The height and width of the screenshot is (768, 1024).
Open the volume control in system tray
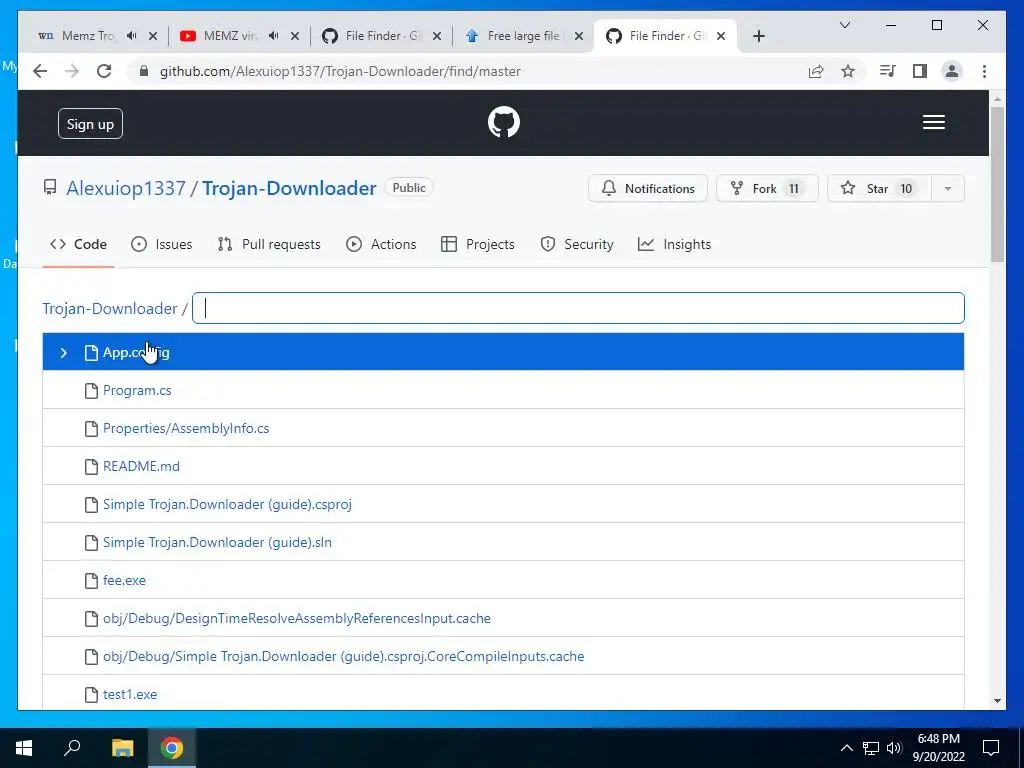tap(894, 748)
